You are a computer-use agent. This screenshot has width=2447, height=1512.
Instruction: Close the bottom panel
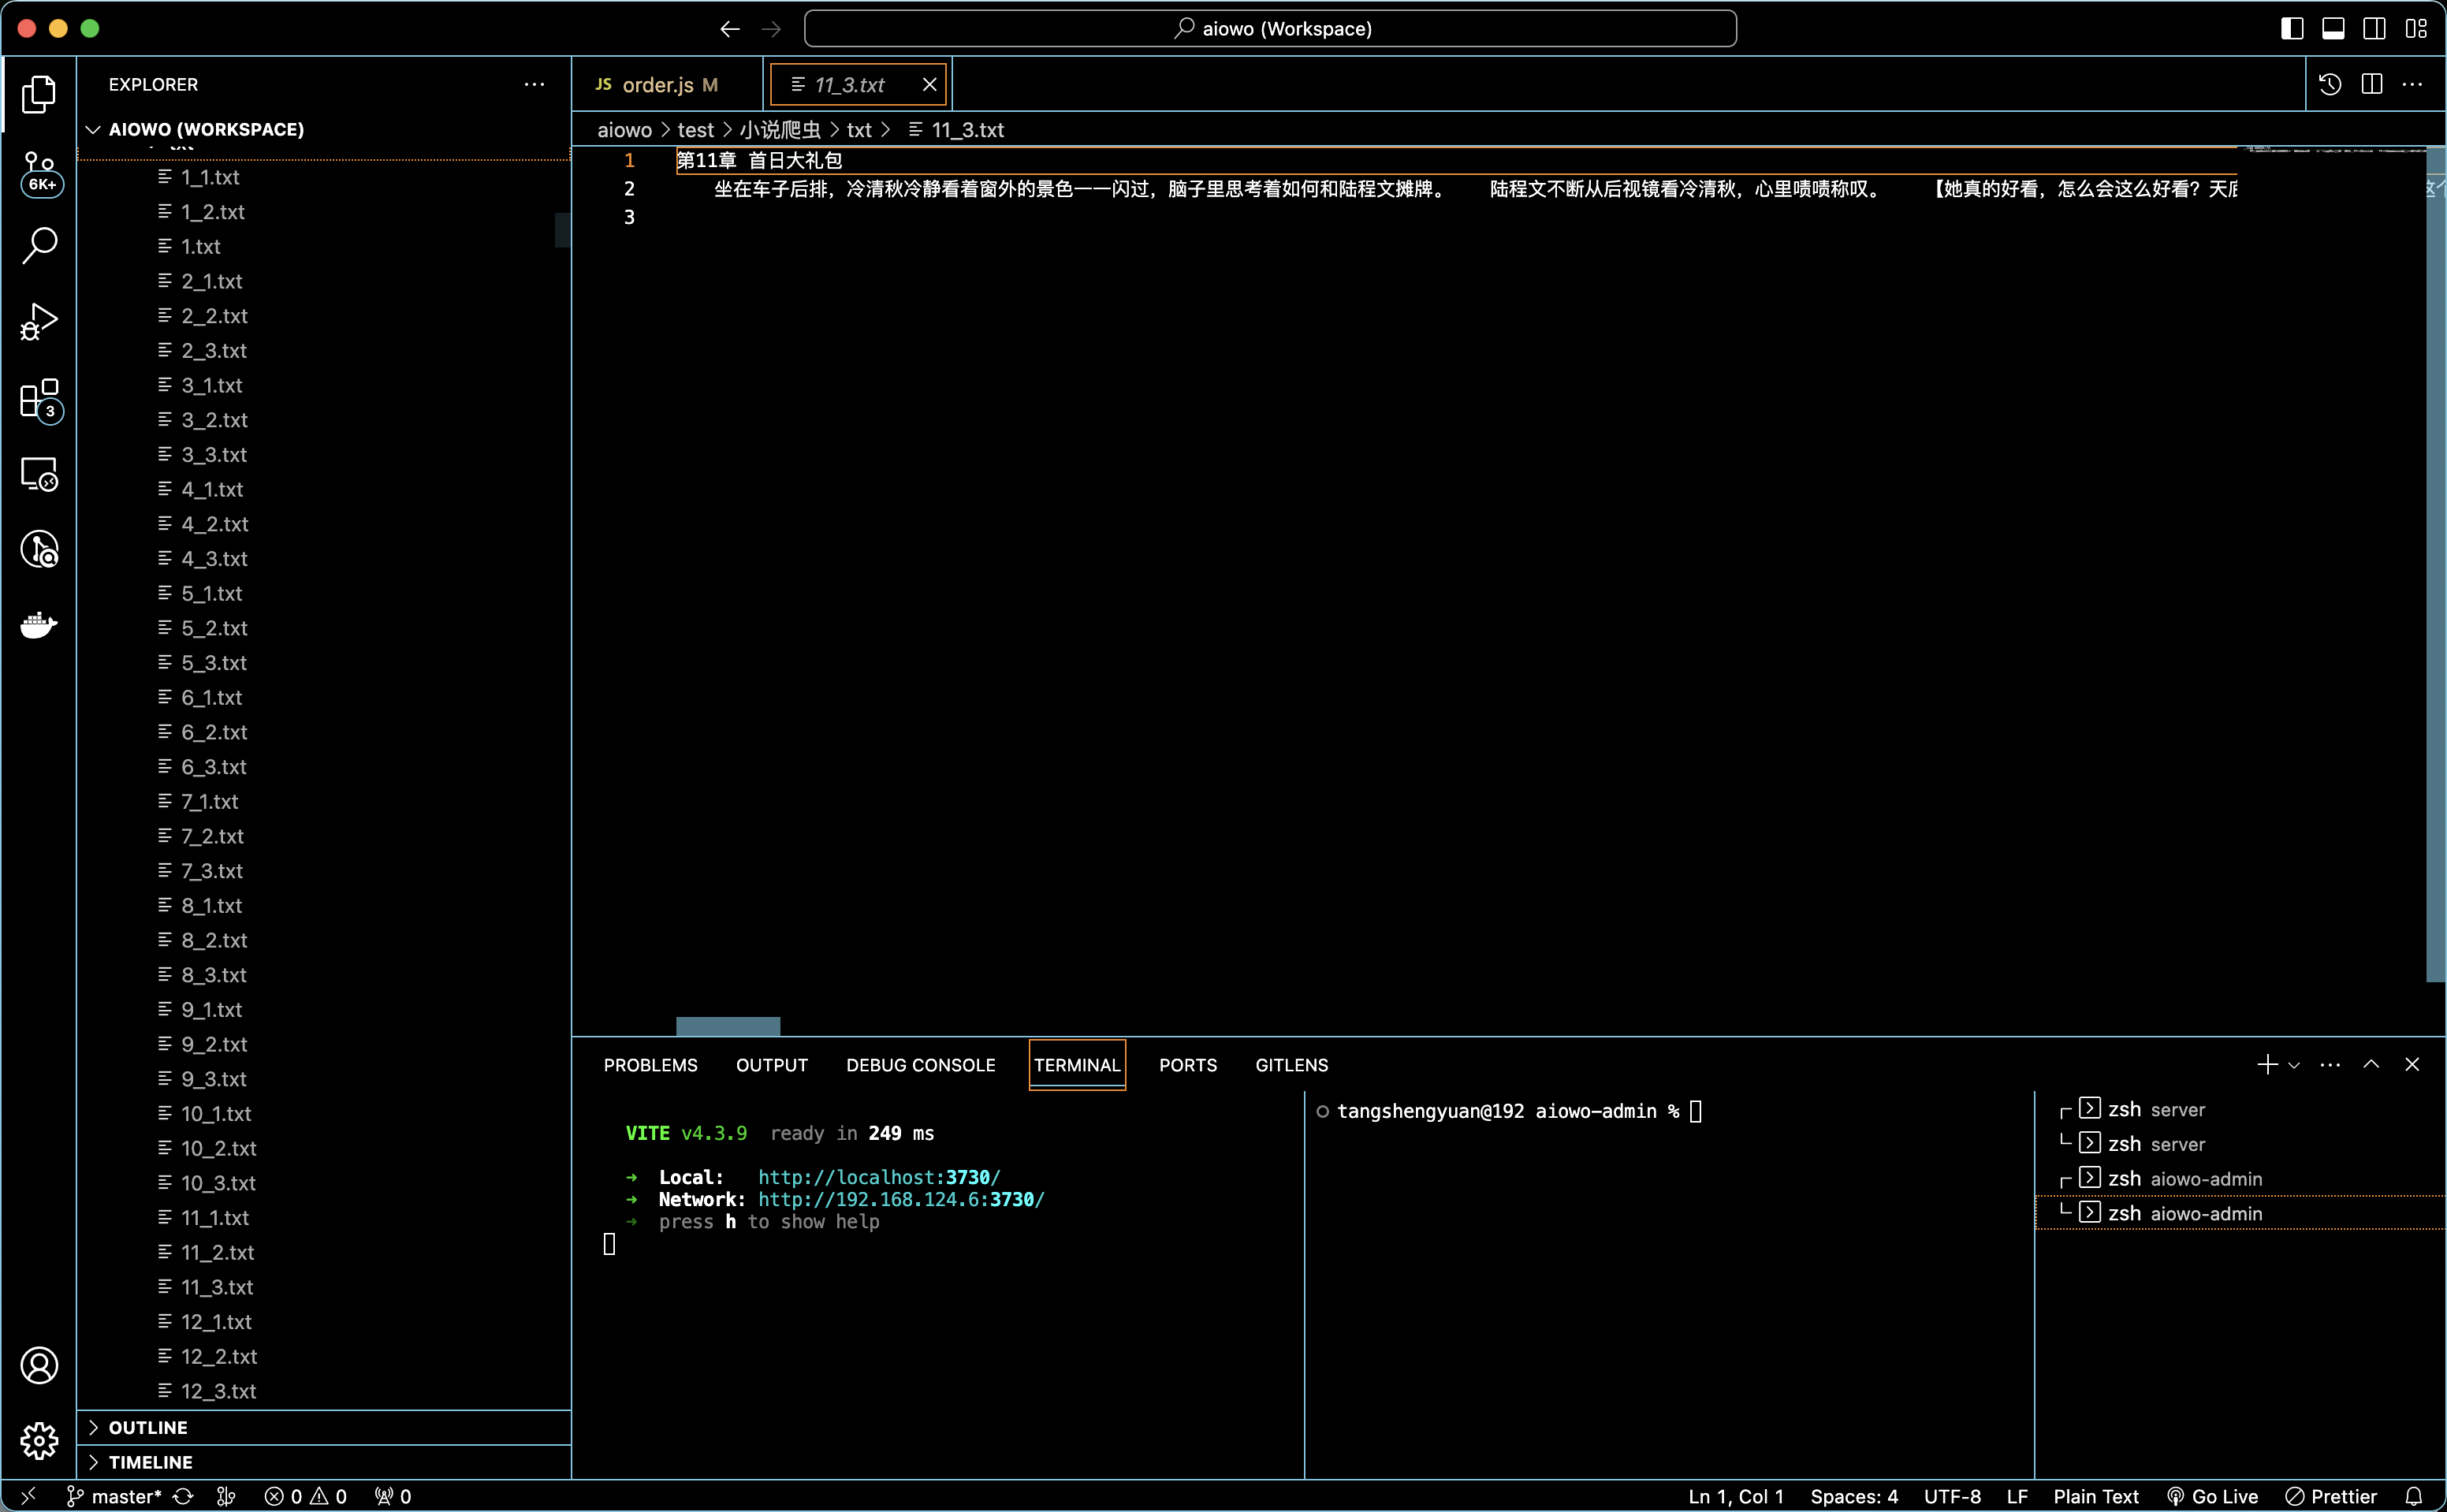pos(2412,1064)
